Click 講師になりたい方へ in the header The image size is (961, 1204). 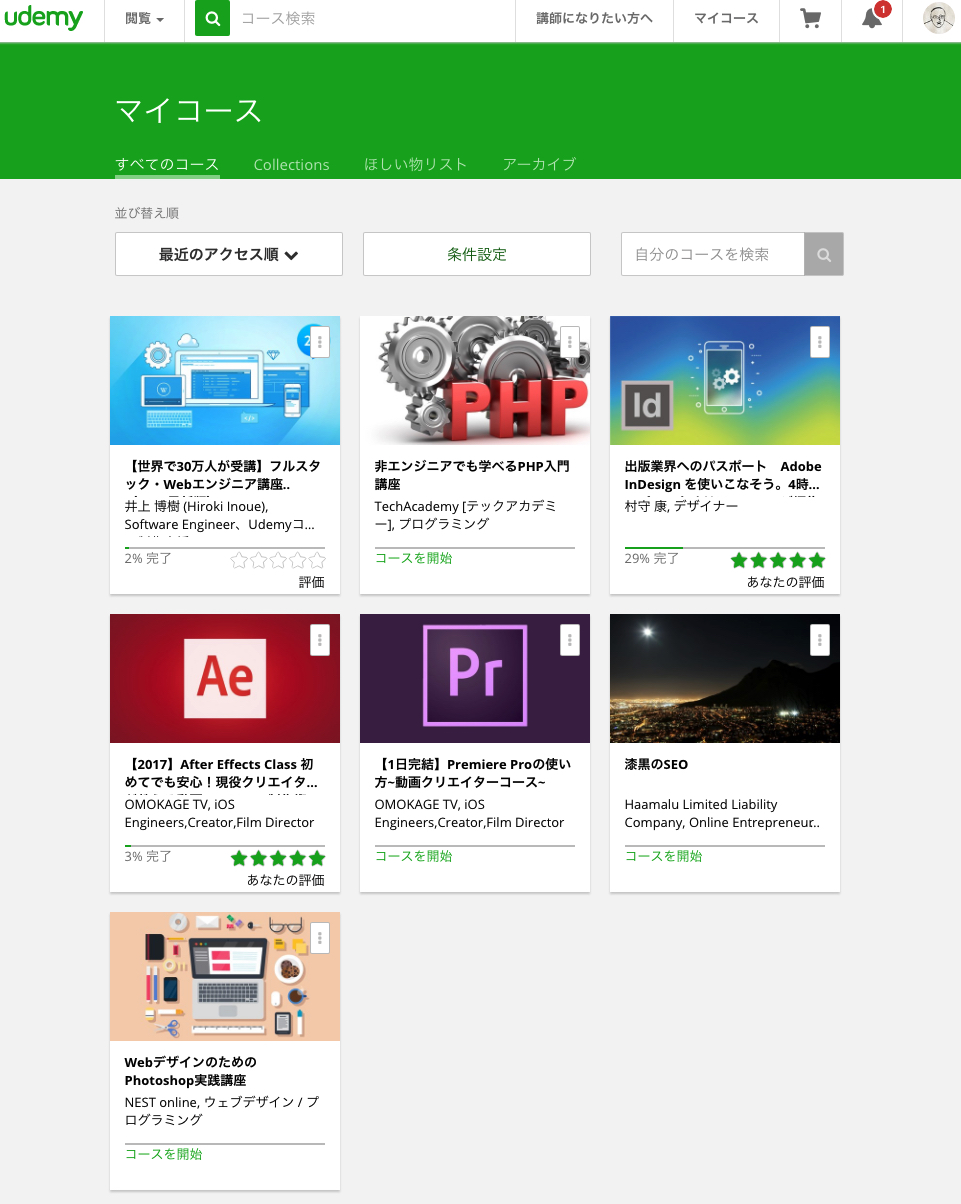coord(594,19)
